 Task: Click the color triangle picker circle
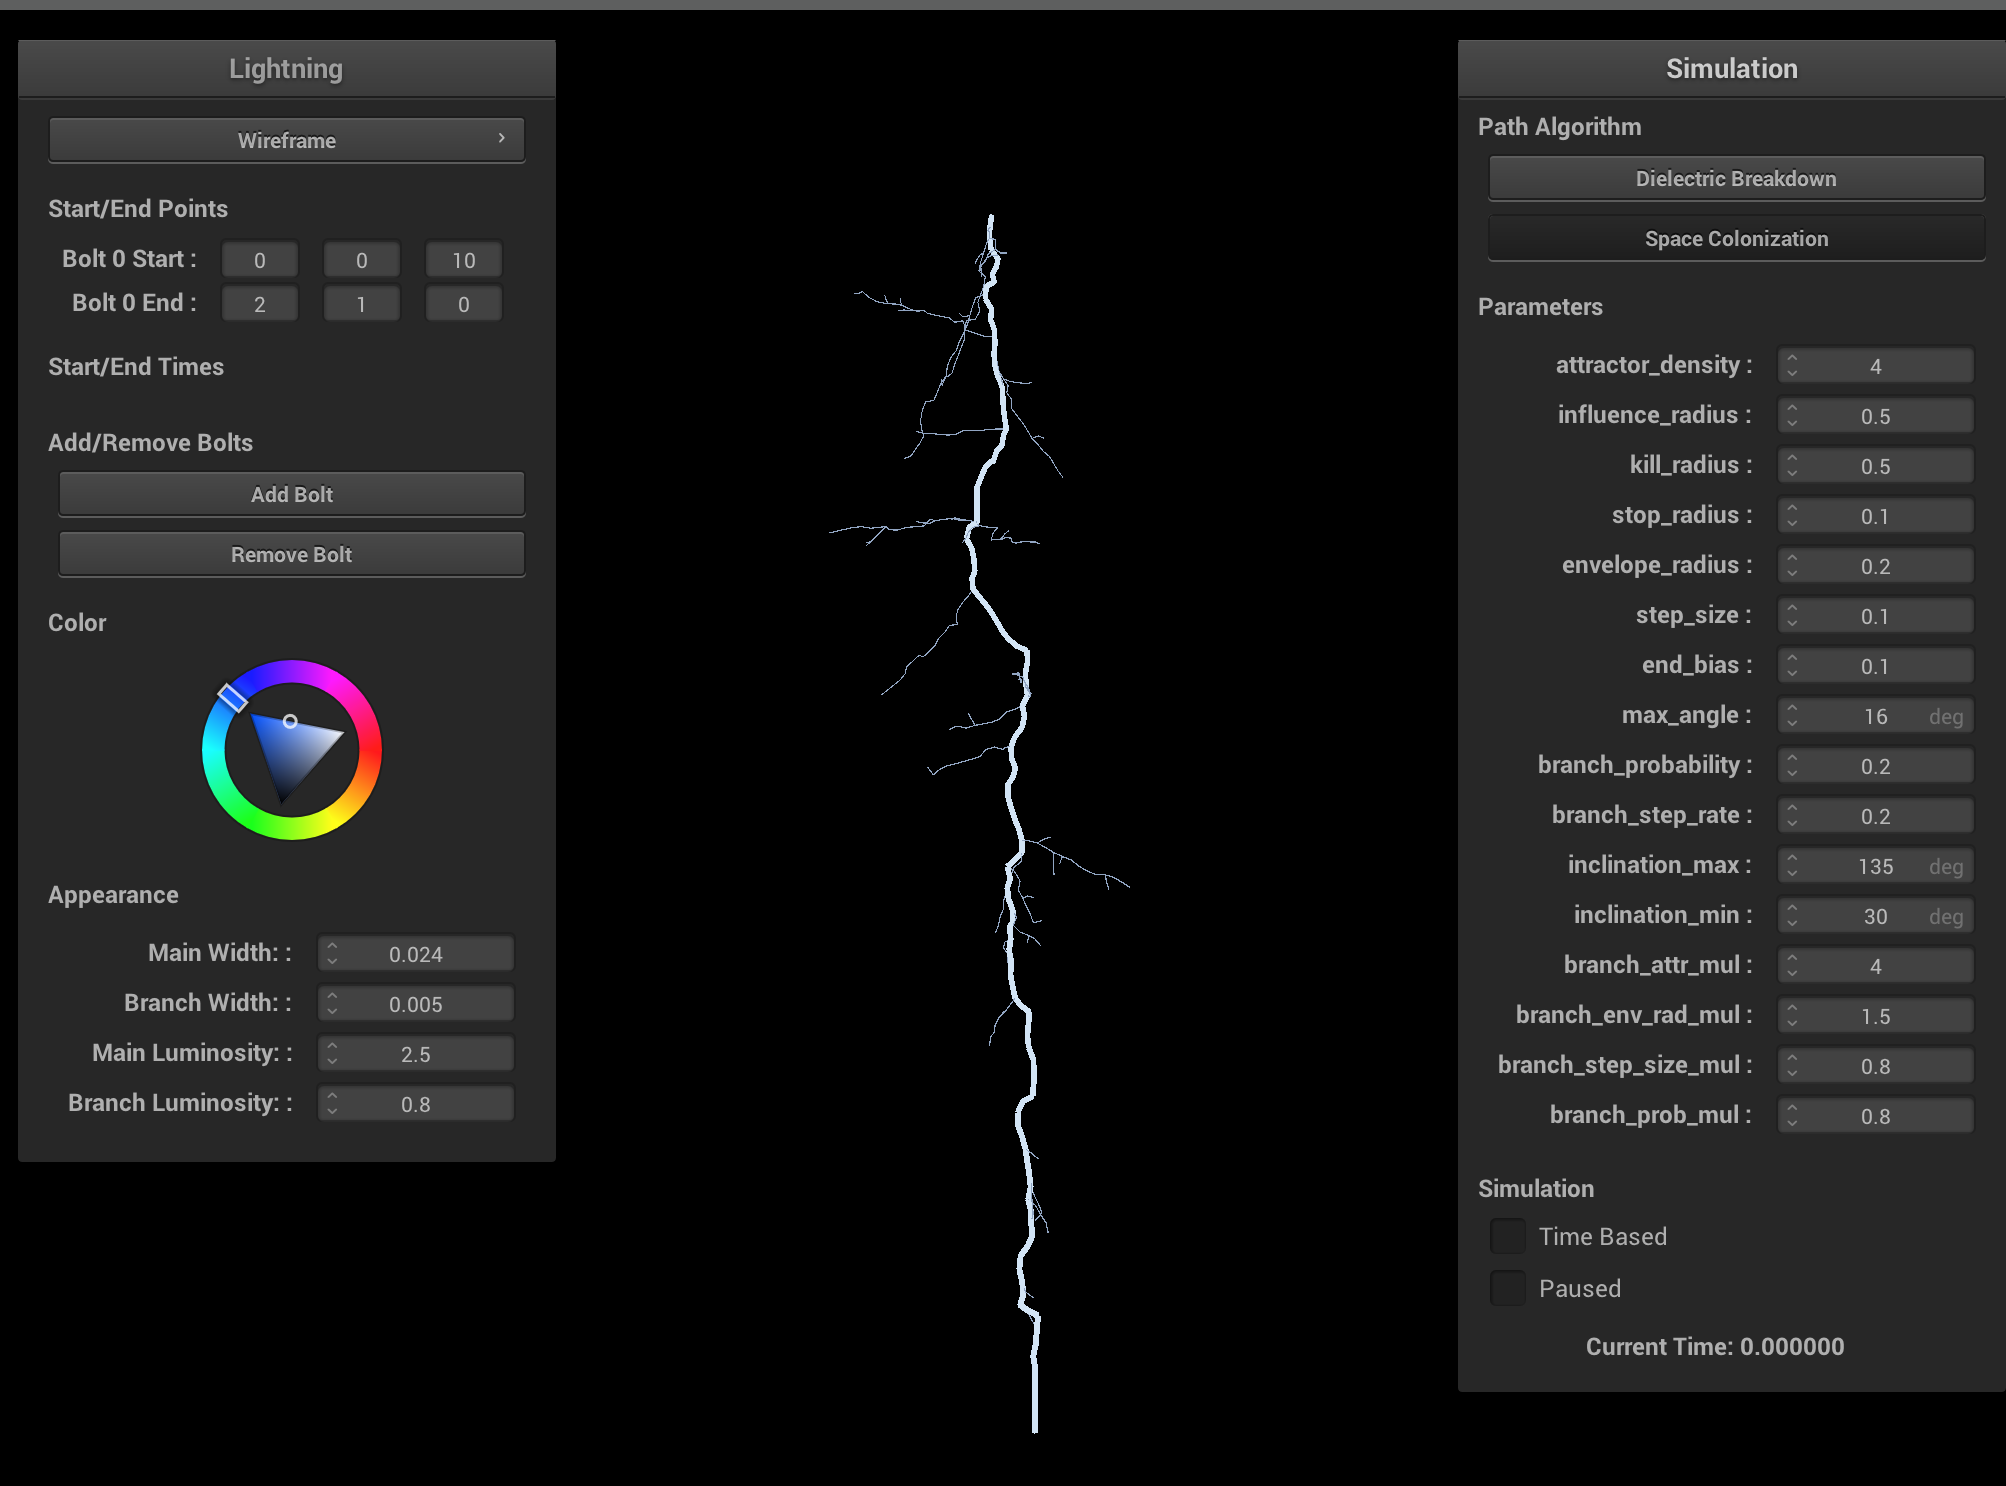coord(290,721)
